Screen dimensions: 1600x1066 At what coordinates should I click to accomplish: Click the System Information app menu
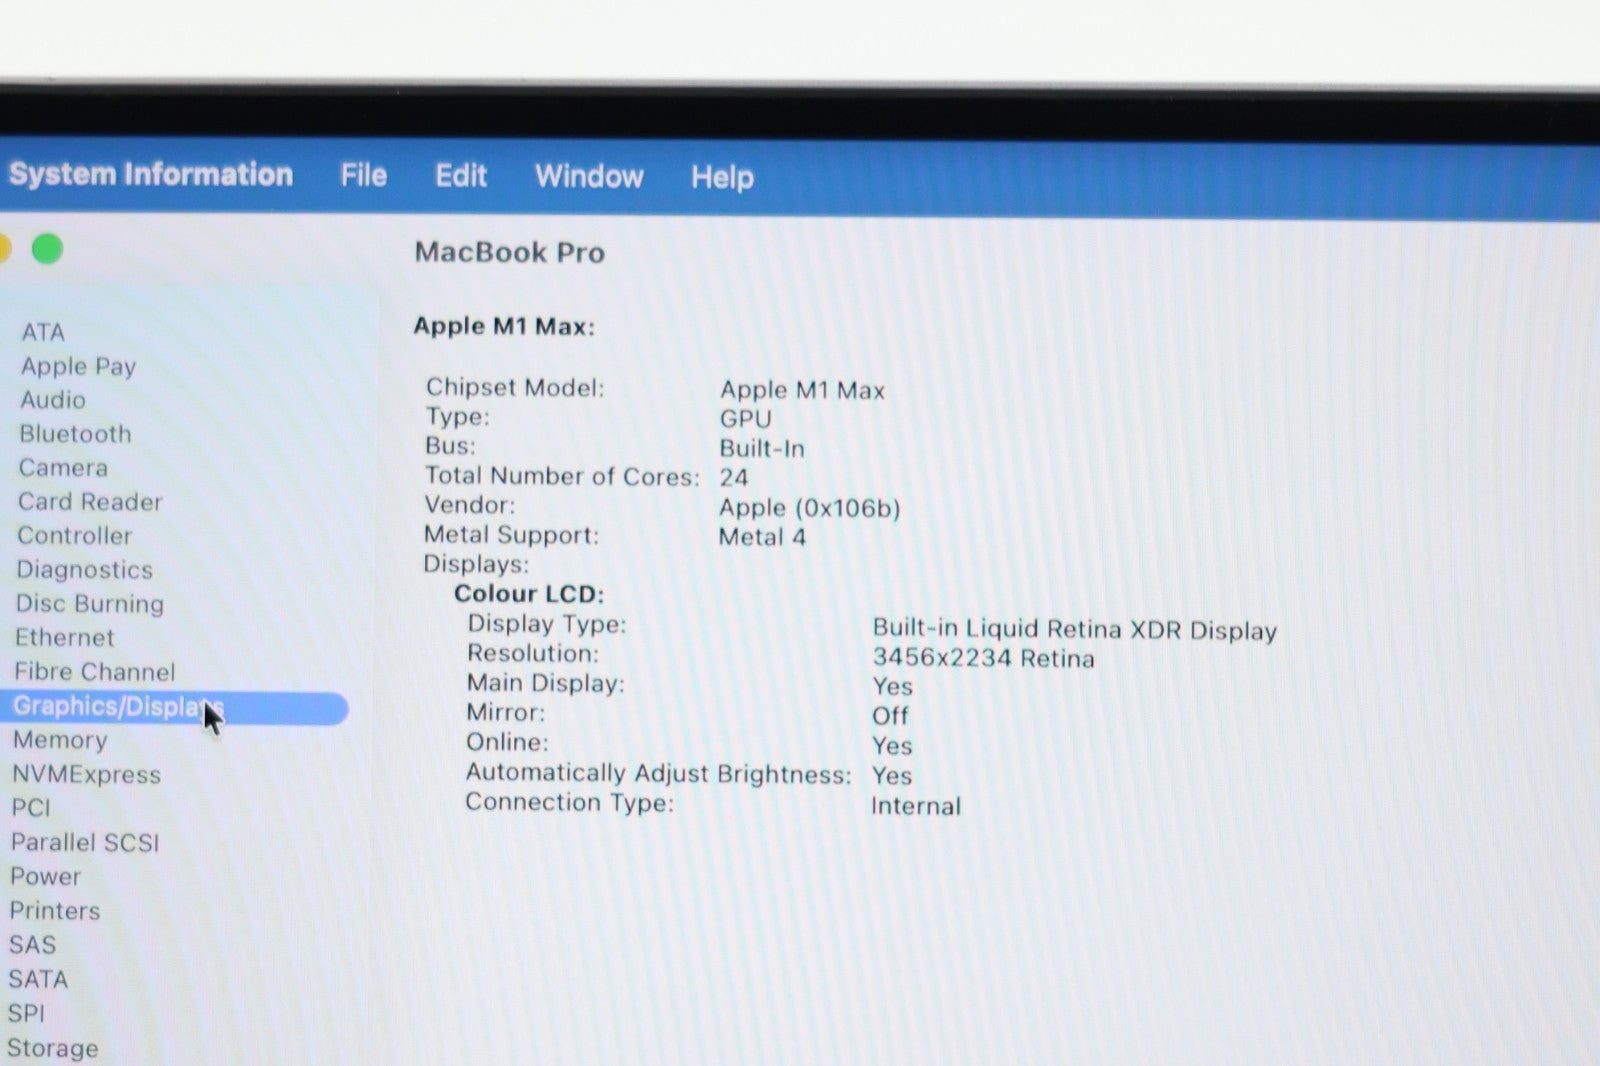[151, 174]
